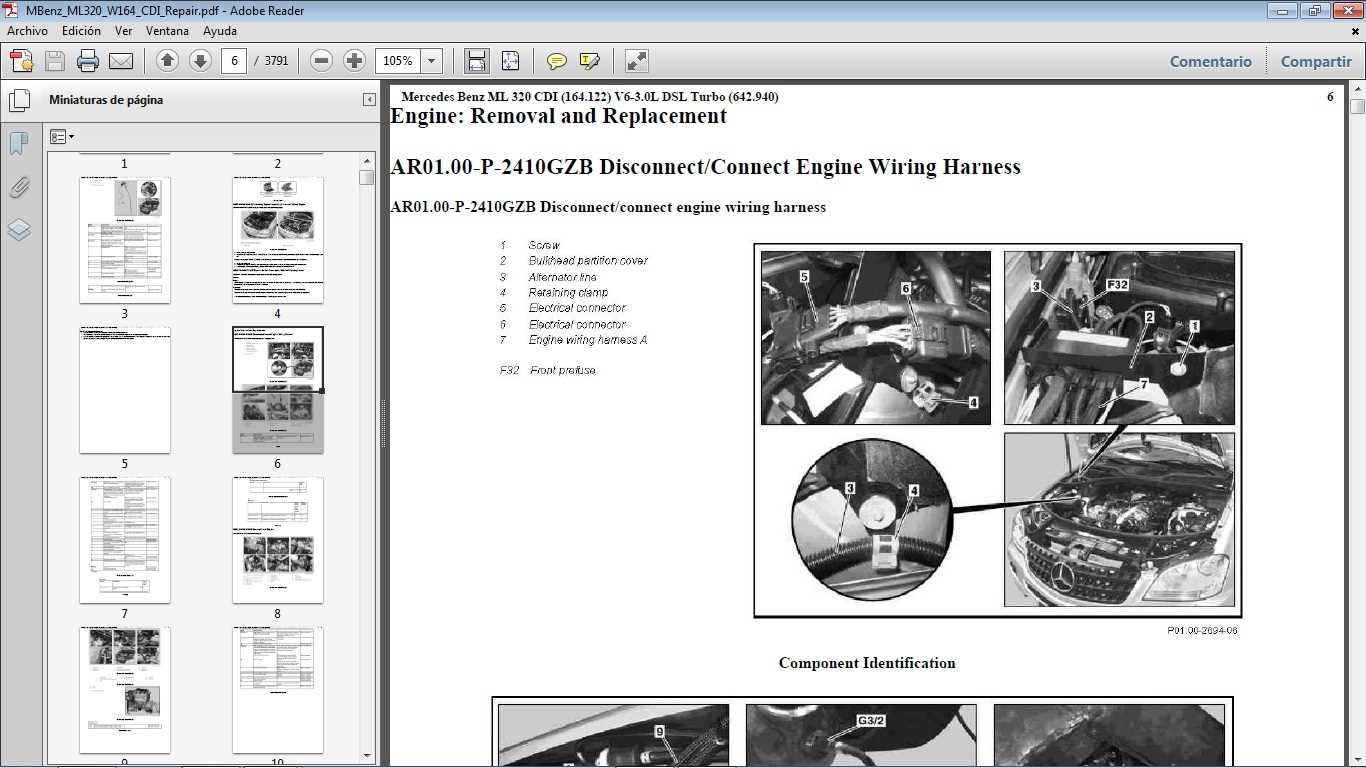
Task: Open the Bookmarks pane icon
Action: [x=19, y=144]
